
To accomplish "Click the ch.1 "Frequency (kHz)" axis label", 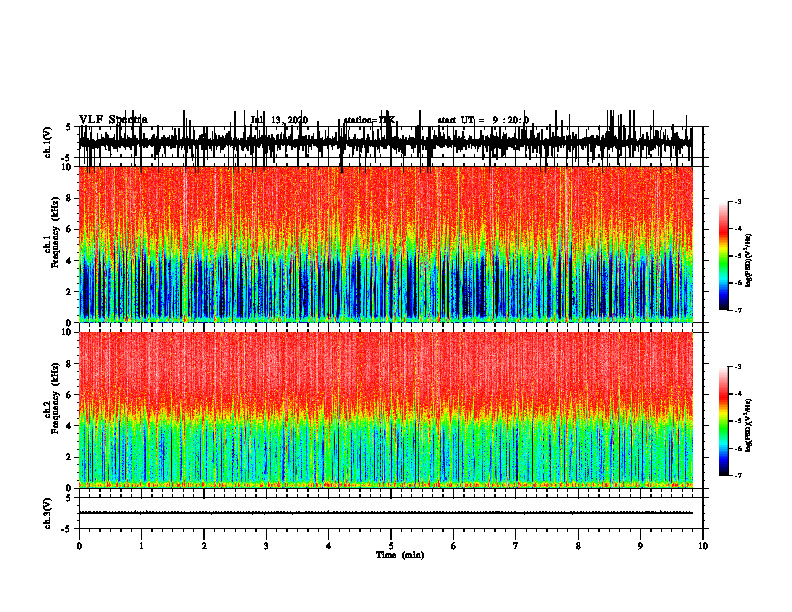I will click(x=56, y=233).
